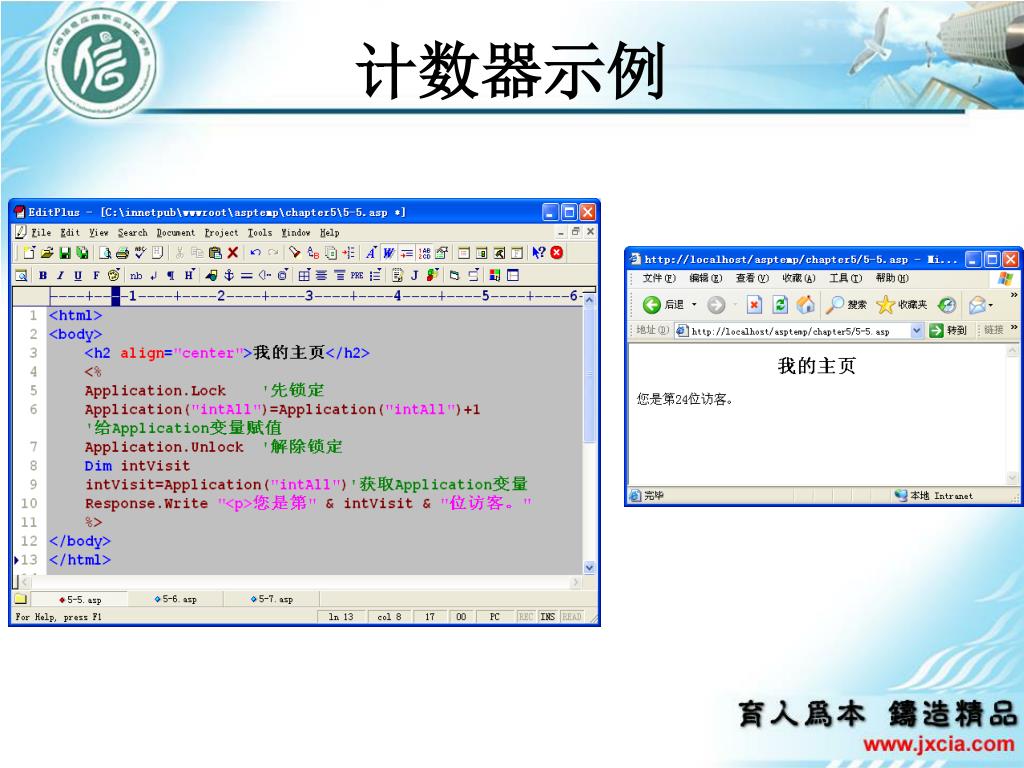Toggle READ read-only indicator in status bar
This screenshot has height=768, width=1024.
(x=571, y=616)
